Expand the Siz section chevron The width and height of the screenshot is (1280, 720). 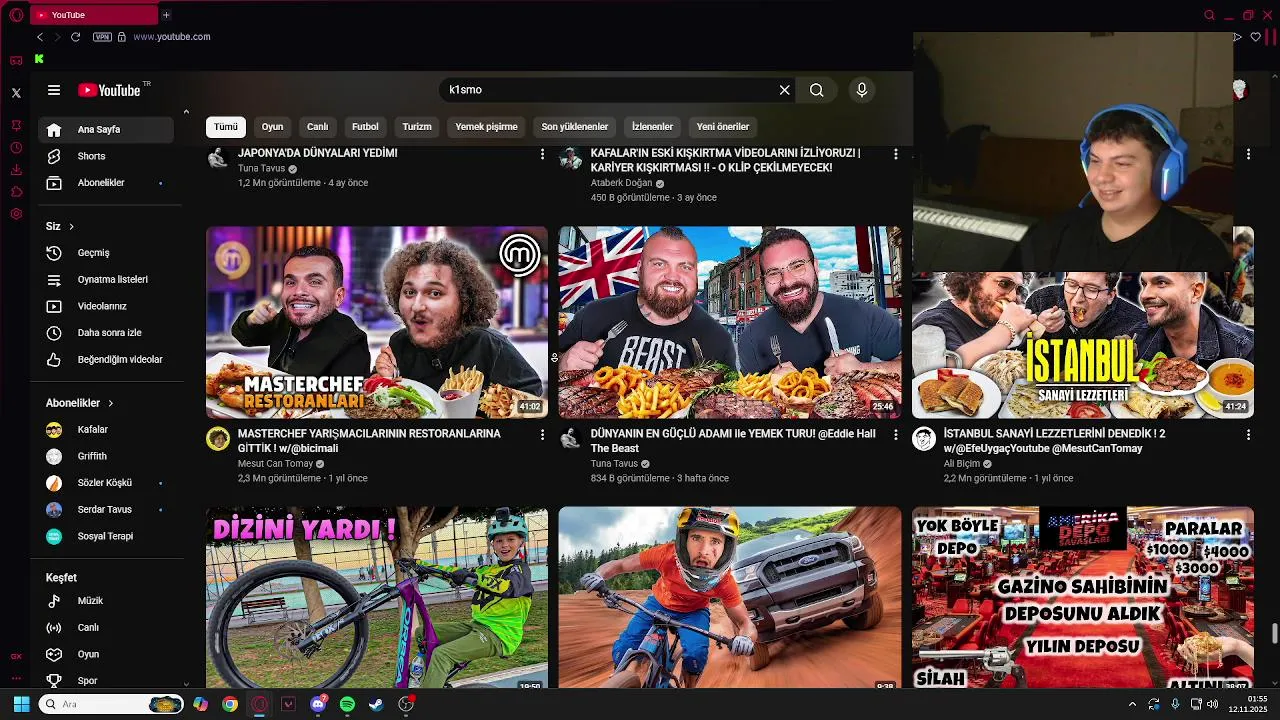[x=72, y=227]
